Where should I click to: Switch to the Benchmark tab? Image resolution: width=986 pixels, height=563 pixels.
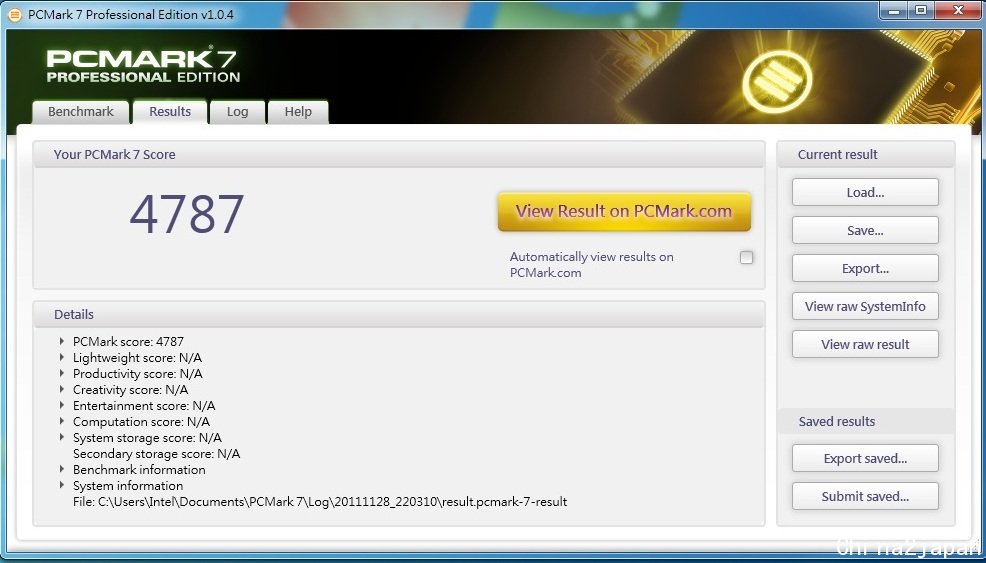point(80,112)
